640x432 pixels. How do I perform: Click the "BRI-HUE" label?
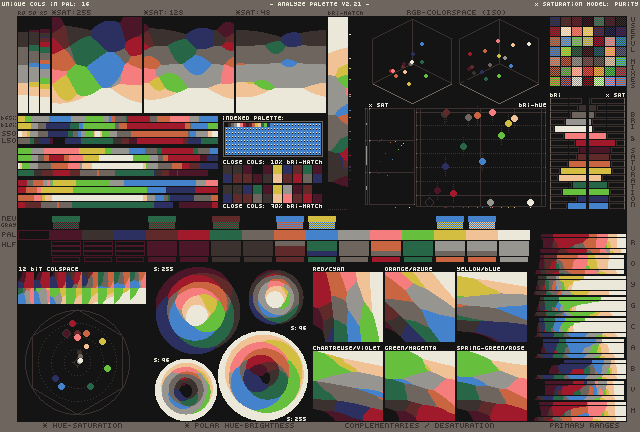coord(532,105)
